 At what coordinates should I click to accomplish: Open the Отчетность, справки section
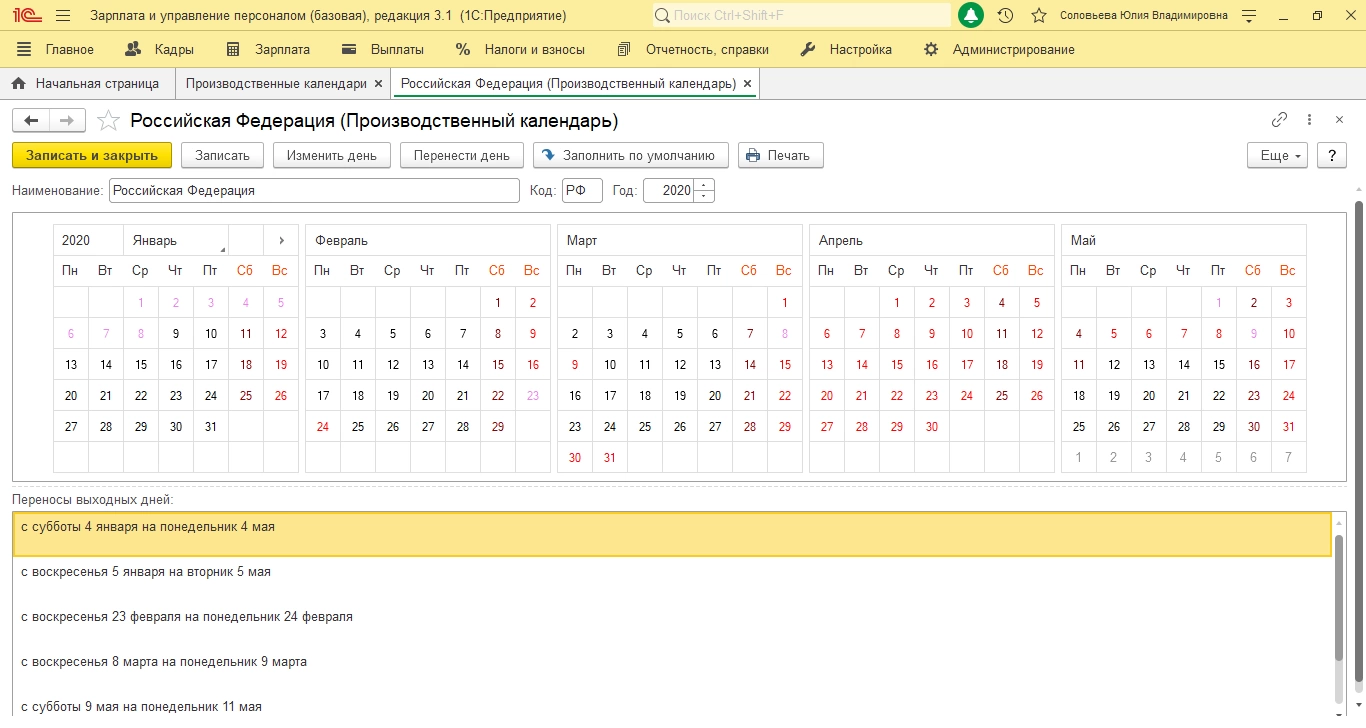point(694,49)
